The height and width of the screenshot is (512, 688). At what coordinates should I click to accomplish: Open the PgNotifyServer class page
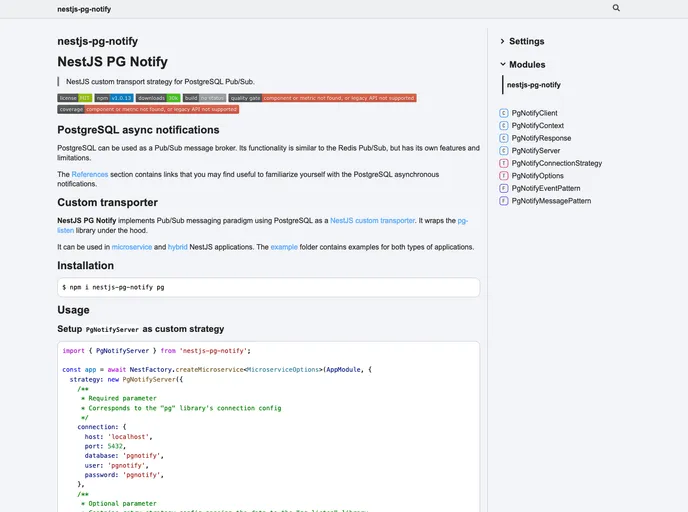536,150
